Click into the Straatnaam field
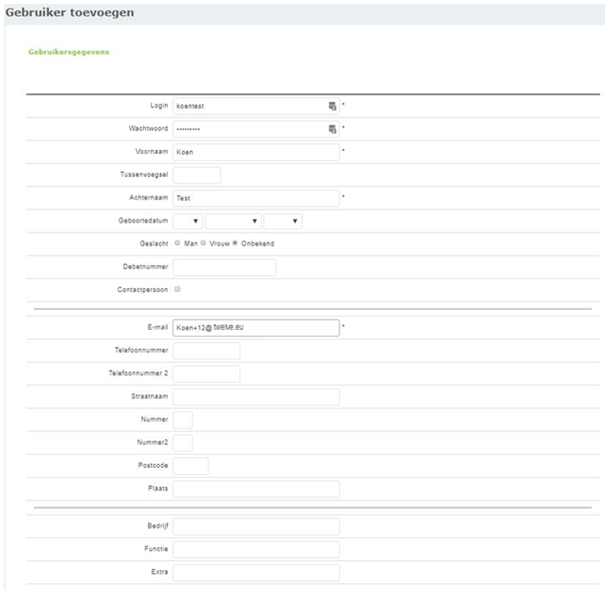The width and height of the screenshot is (609, 594). [x=256, y=397]
